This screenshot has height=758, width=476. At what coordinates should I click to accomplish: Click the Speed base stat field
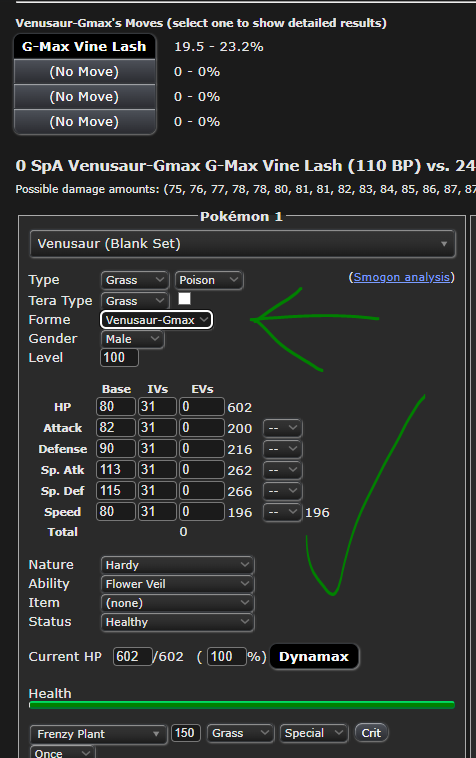tap(116, 511)
